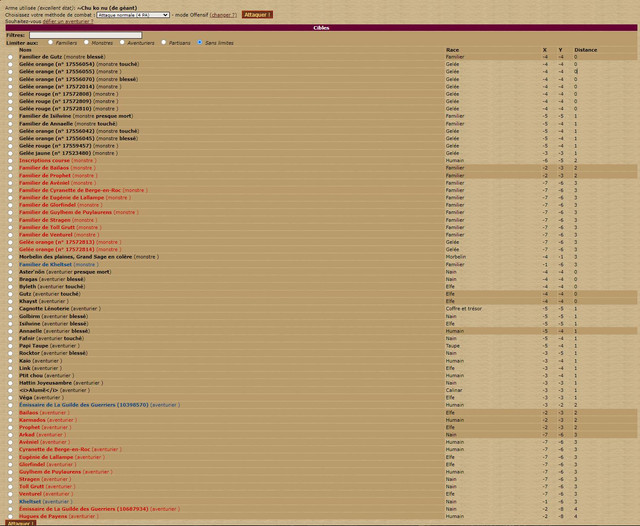This screenshot has height=526, width=640.
Task: Click the name 'Khayst' adventurer
Action: click(x=28, y=301)
